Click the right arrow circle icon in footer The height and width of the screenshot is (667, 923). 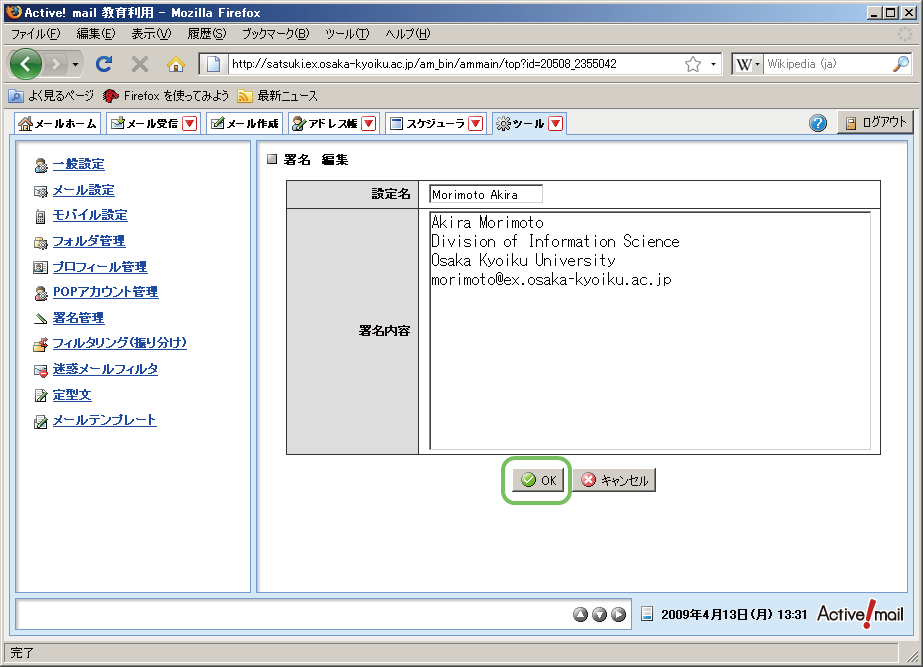tap(619, 614)
